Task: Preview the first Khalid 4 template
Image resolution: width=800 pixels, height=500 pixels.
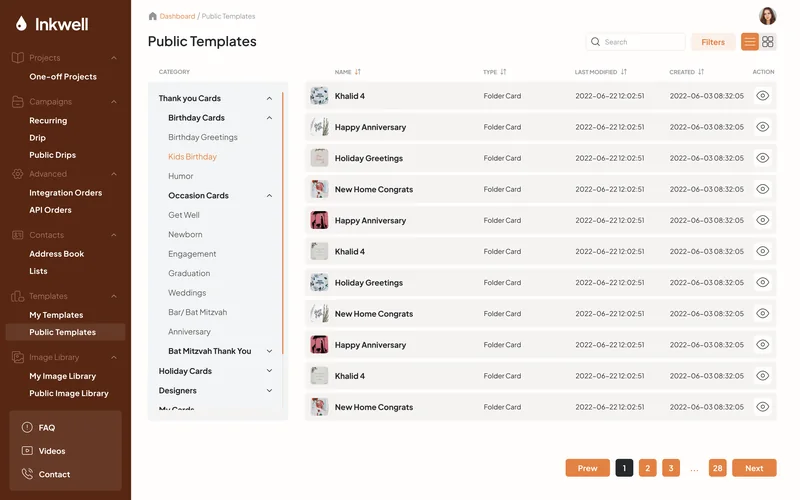Action: (762, 96)
